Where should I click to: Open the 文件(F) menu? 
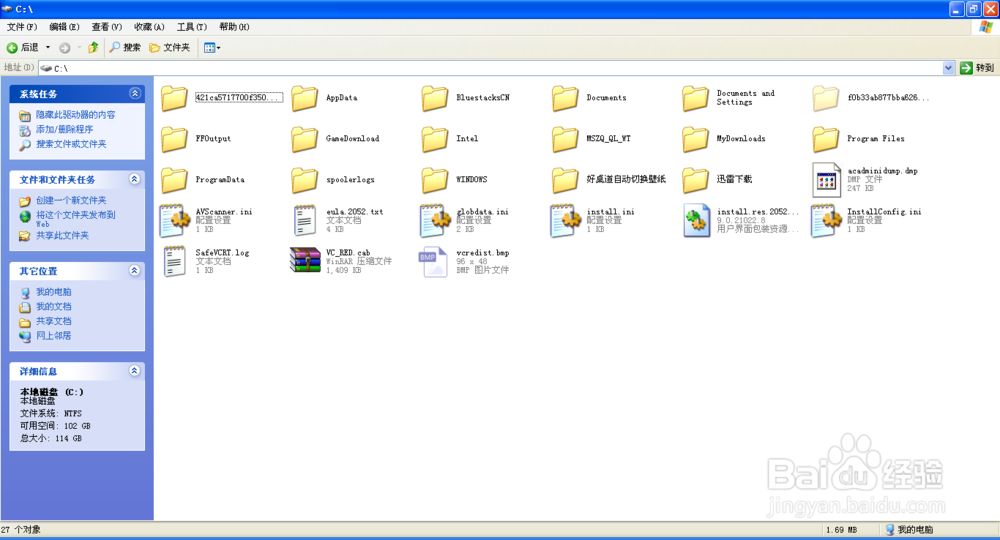coord(22,27)
